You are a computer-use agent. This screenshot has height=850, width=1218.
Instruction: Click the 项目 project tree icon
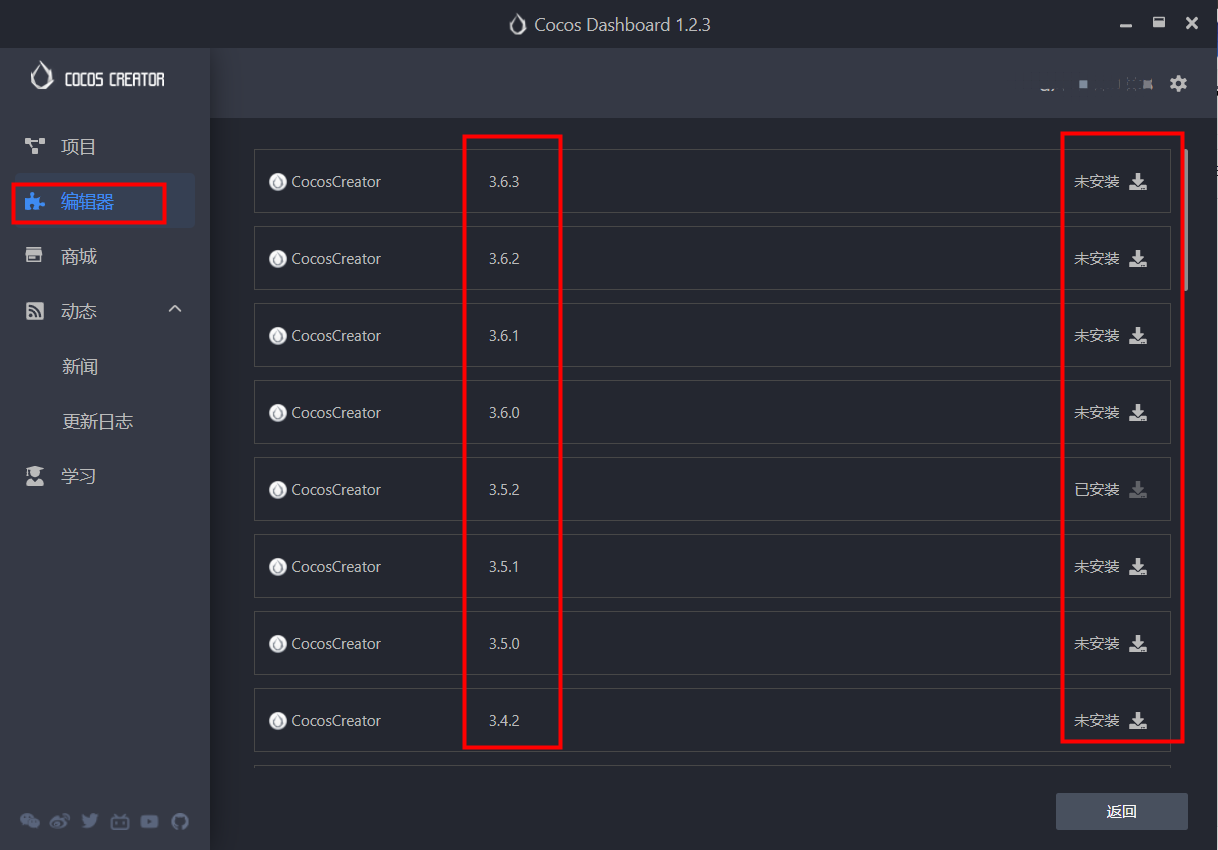tap(35, 147)
